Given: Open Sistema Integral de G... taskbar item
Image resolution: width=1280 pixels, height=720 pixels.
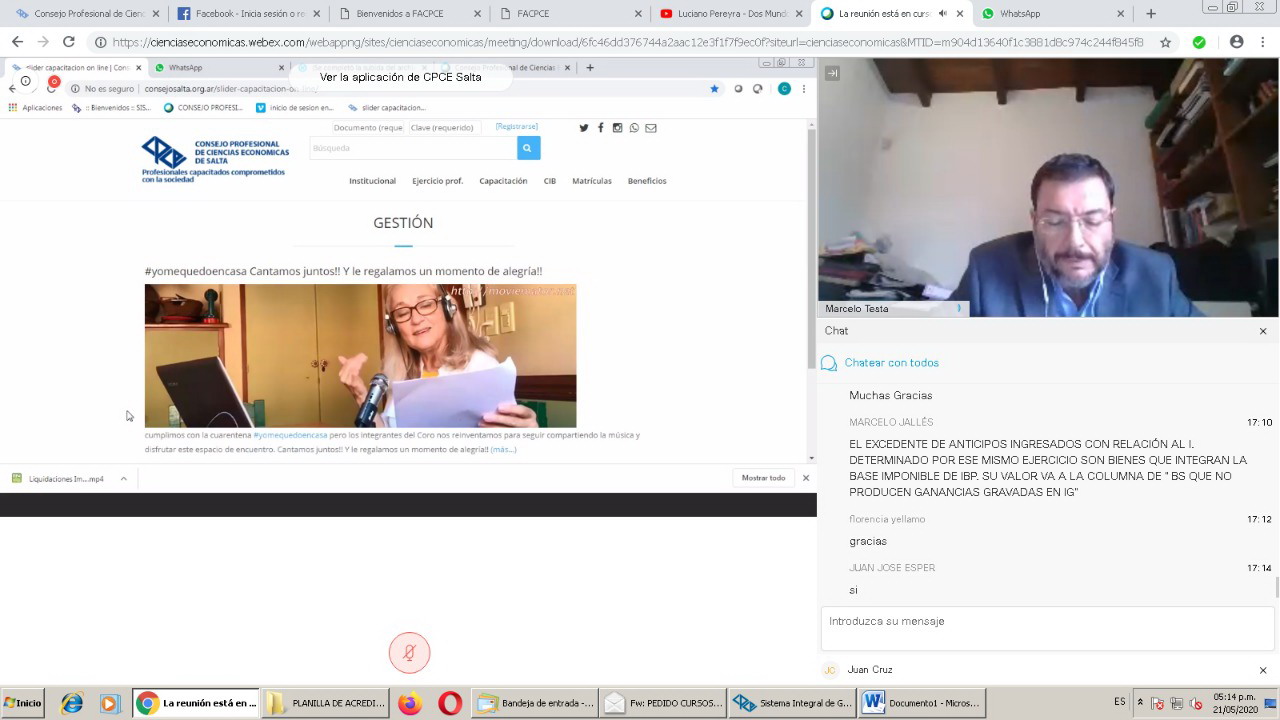Looking at the screenshot, I should pyautogui.click(x=792, y=703).
